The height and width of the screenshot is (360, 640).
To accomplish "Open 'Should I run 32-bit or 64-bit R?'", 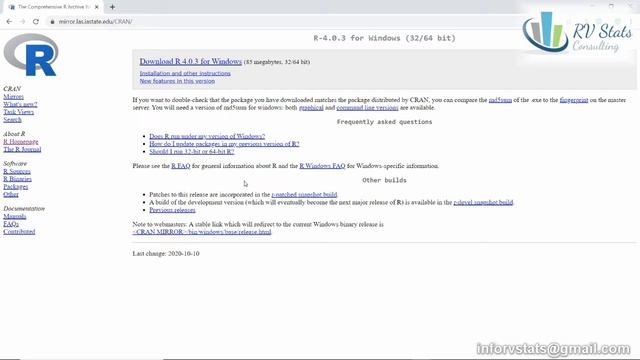I will point(191,152).
